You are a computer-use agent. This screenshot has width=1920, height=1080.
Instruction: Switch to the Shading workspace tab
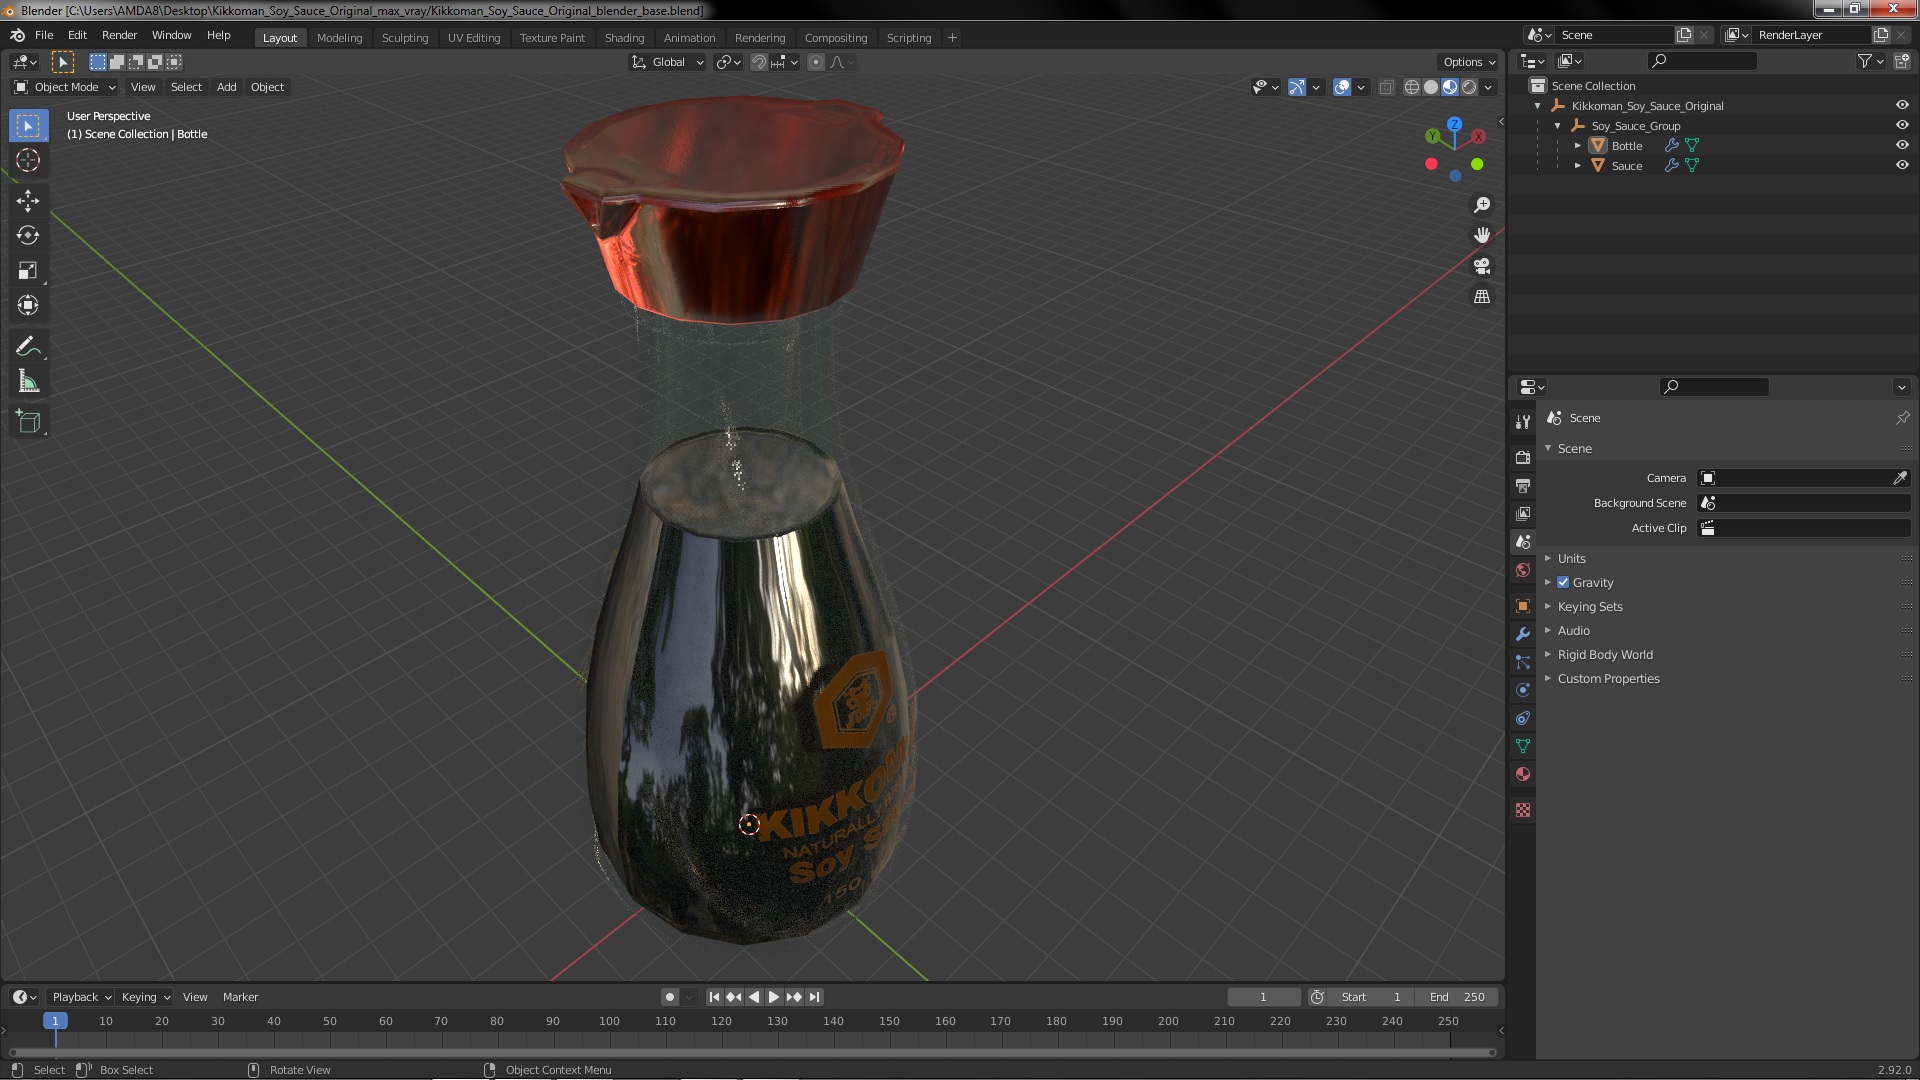click(x=624, y=38)
